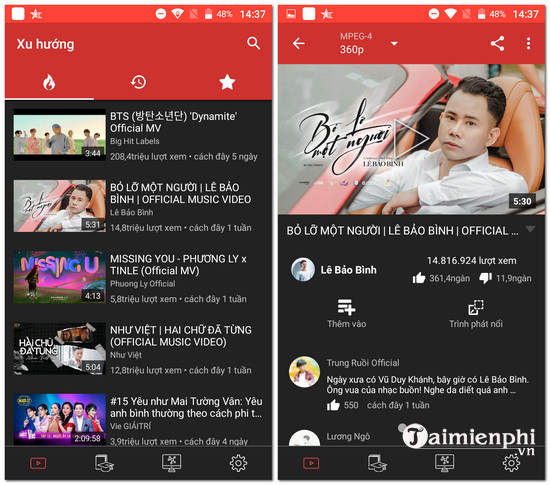Go back with the arrow in the player screen

tap(299, 43)
